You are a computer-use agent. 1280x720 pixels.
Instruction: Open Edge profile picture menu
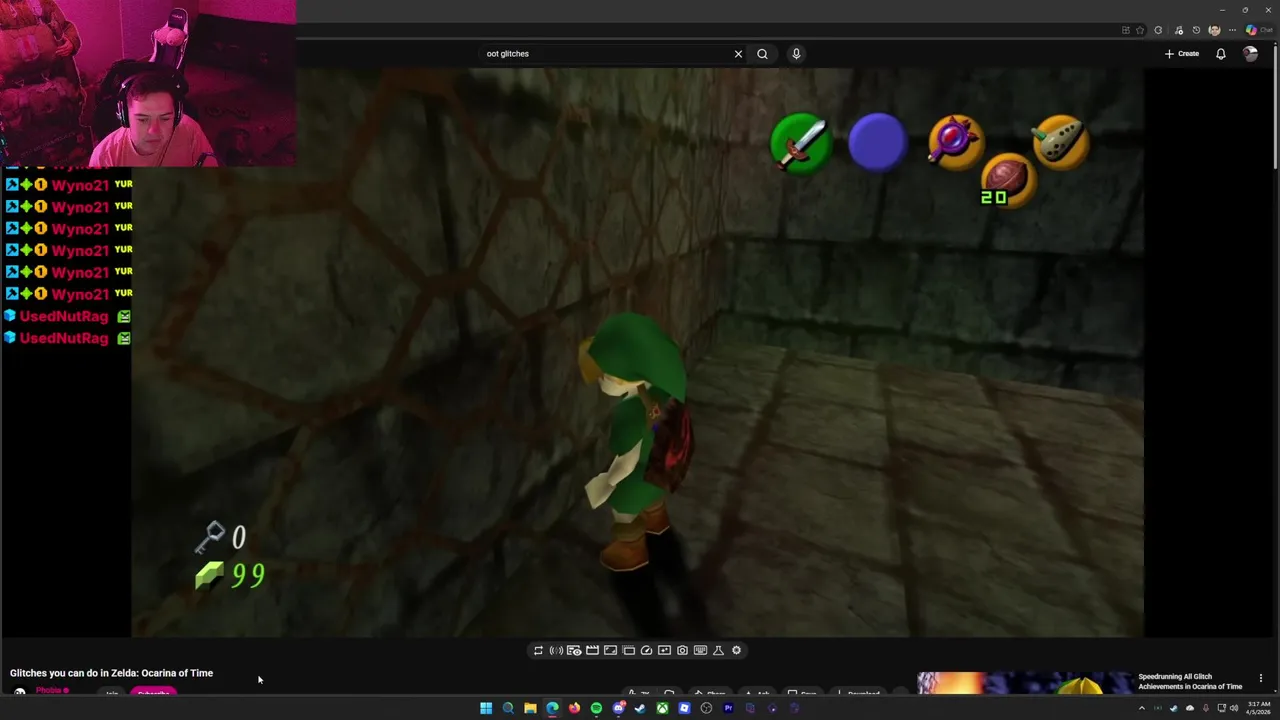1214,30
